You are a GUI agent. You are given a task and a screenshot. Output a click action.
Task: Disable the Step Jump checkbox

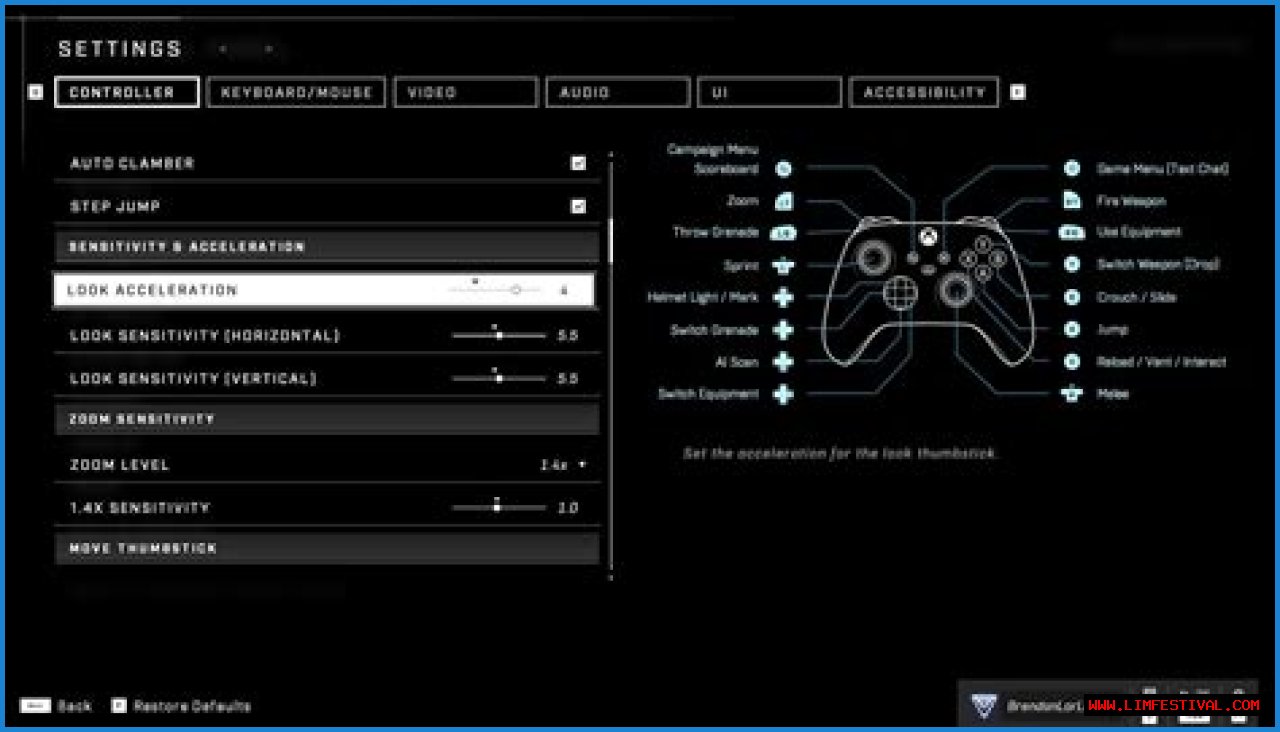[578, 206]
